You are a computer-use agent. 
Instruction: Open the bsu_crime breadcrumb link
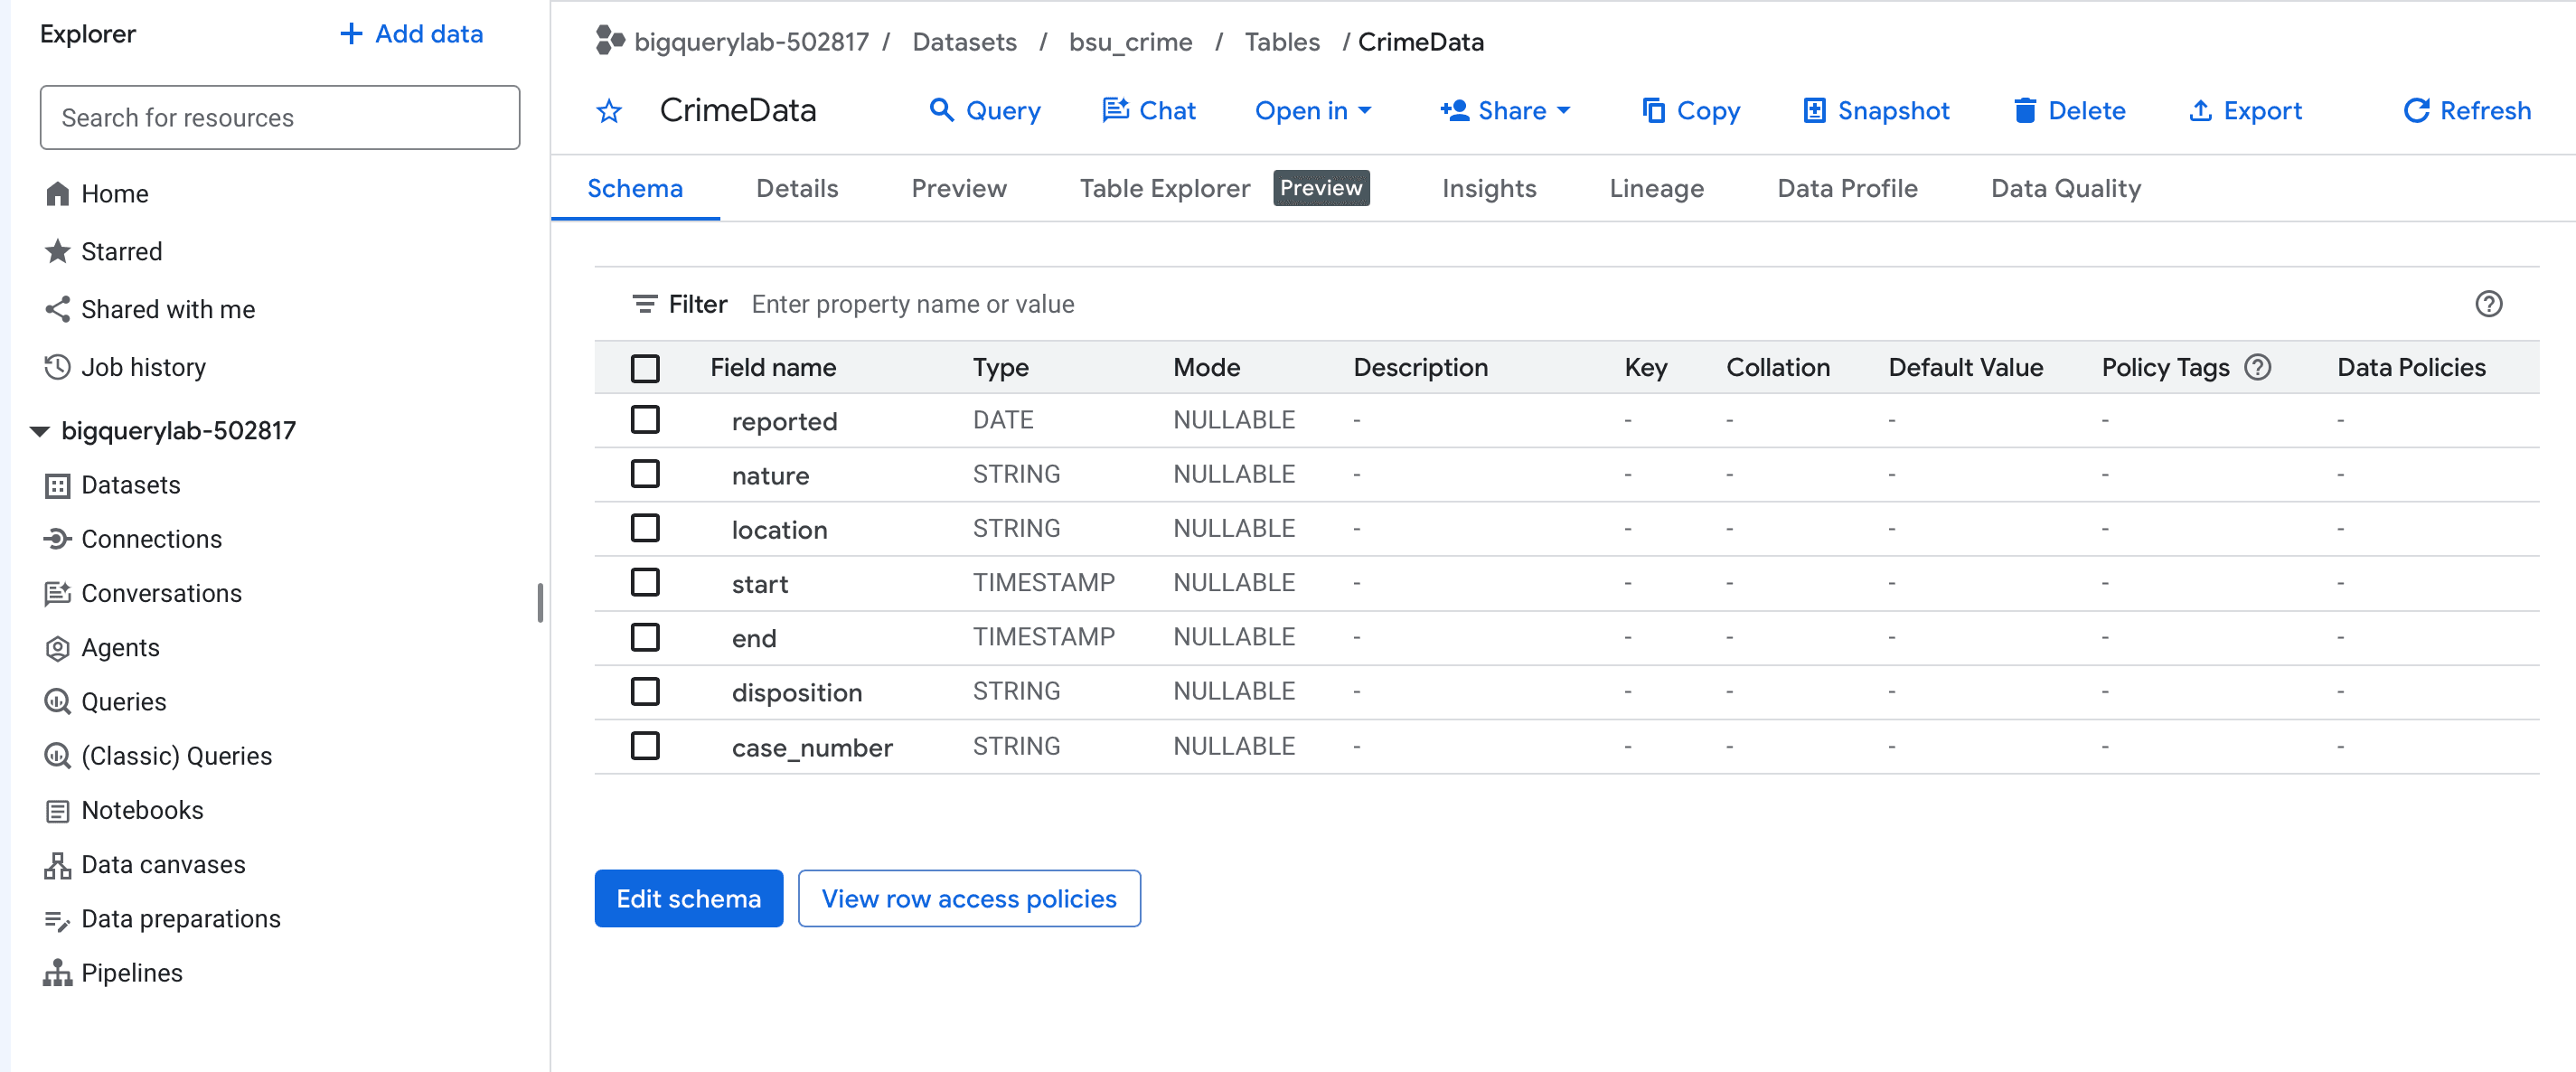click(x=1130, y=42)
